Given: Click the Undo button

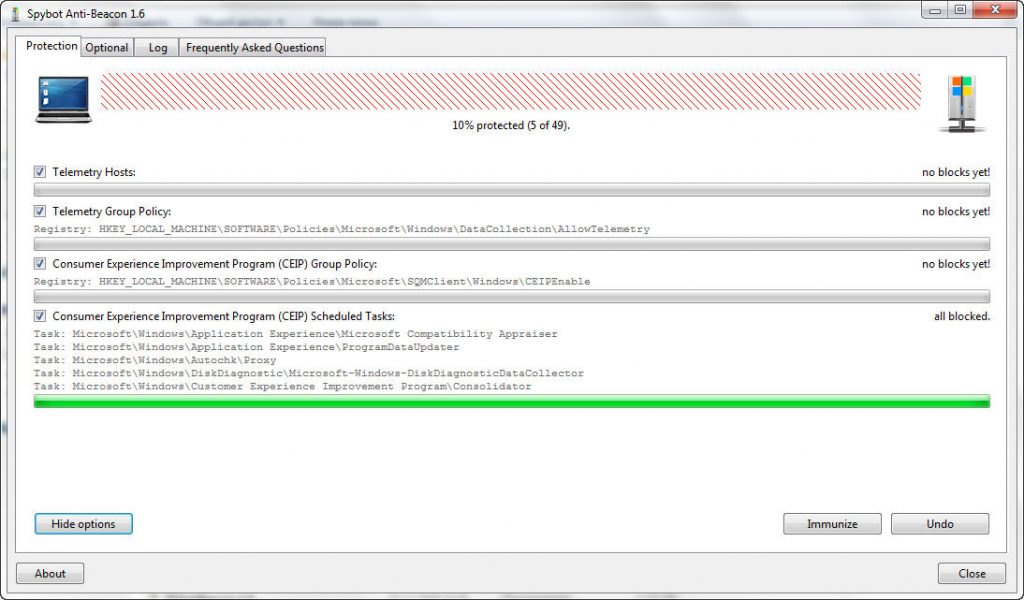Looking at the screenshot, I should [940, 524].
